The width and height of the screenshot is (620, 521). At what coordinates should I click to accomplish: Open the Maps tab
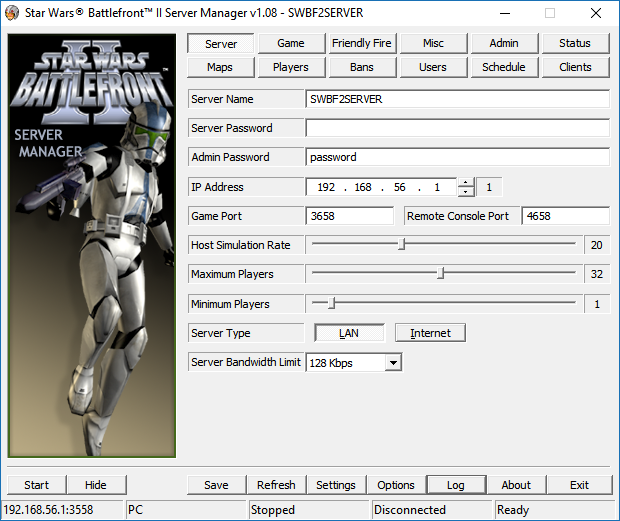[x=220, y=67]
